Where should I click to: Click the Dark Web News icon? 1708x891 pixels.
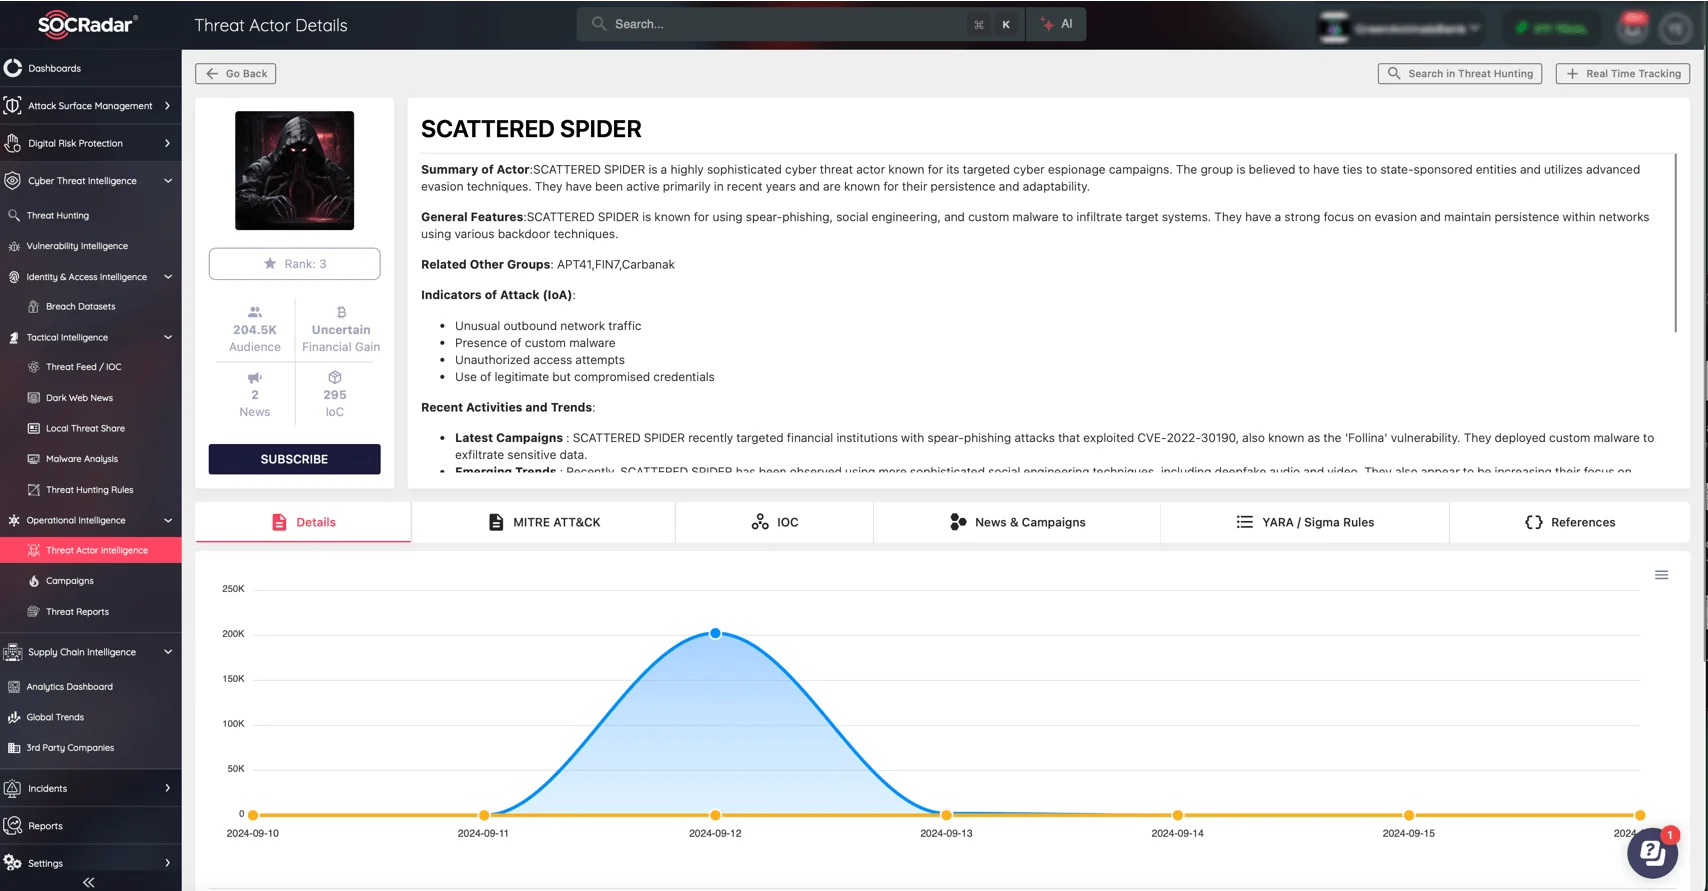pyautogui.click(x=34, y=398)
